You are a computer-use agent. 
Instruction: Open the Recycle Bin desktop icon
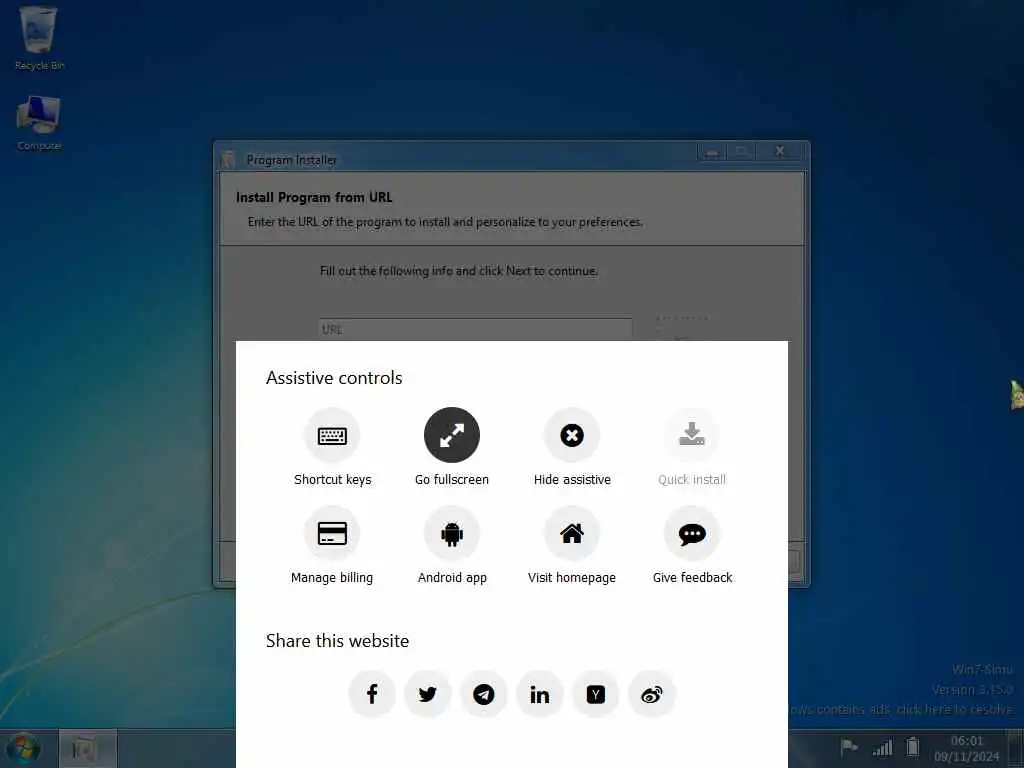coord(39,38)
